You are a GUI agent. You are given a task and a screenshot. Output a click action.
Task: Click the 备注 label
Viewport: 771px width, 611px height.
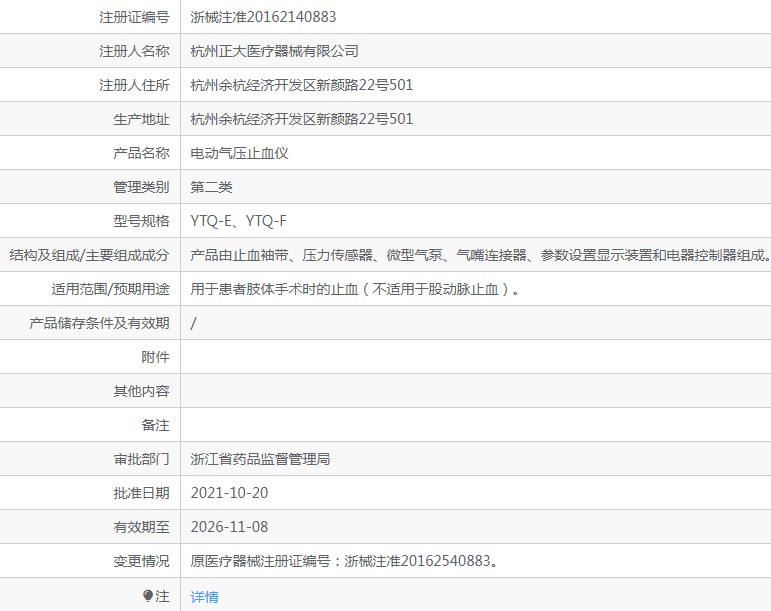[x=155, y=425]
